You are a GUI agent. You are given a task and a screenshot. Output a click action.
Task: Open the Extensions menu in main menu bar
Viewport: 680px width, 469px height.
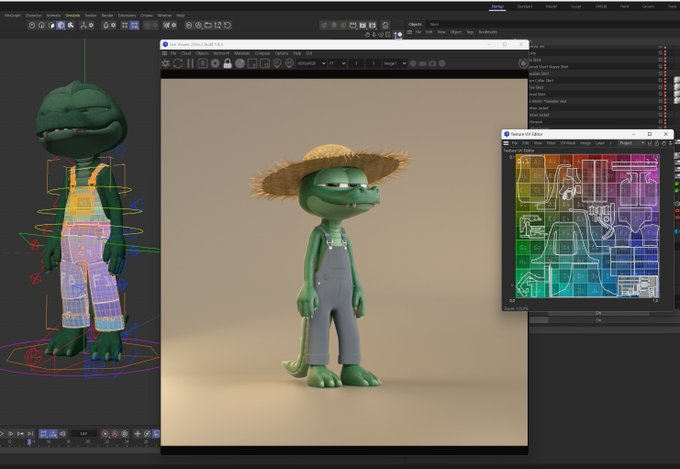coord(127,15)
